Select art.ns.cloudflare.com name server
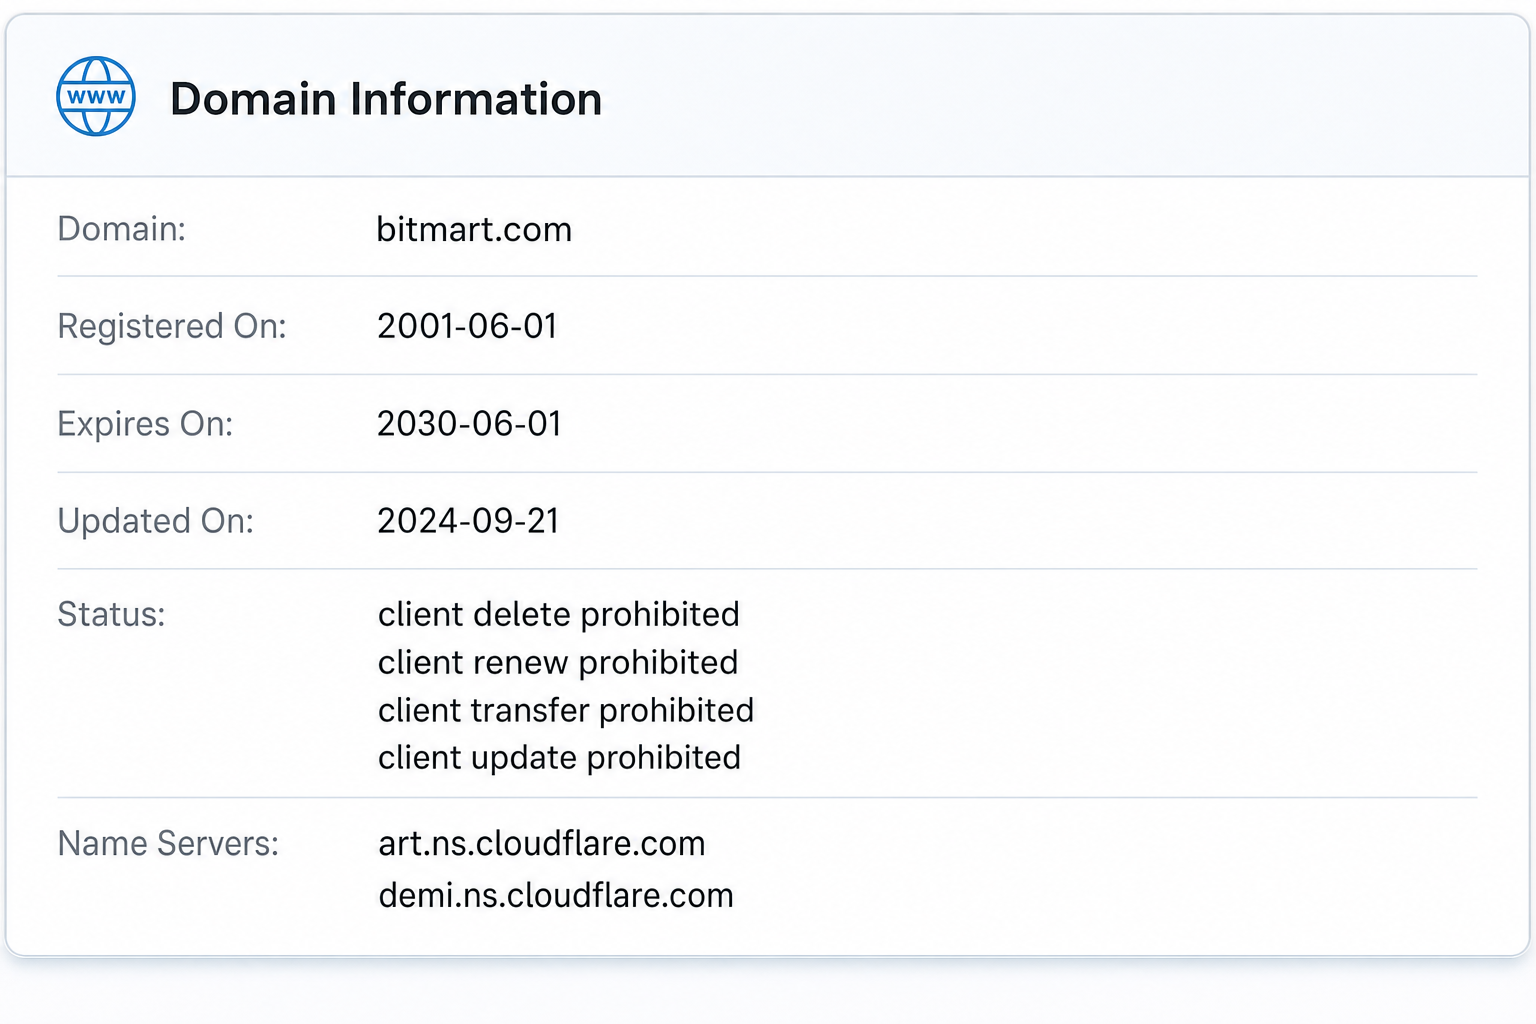 pos(542,843)
